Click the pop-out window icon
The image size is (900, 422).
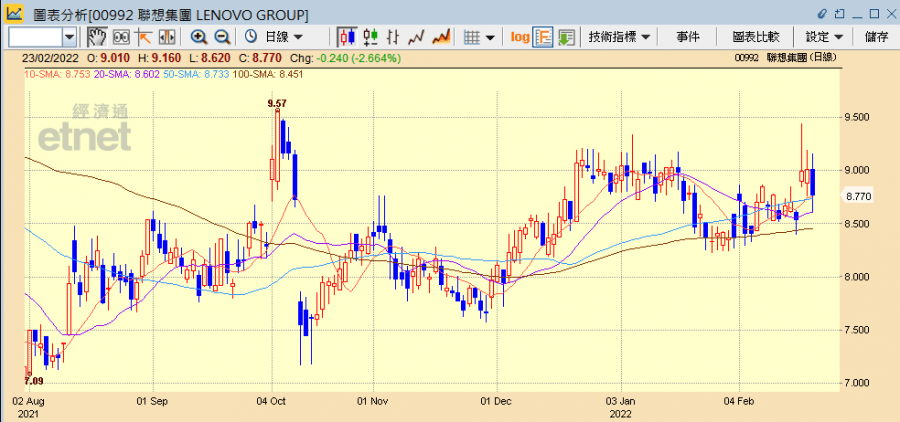(840, 13)
